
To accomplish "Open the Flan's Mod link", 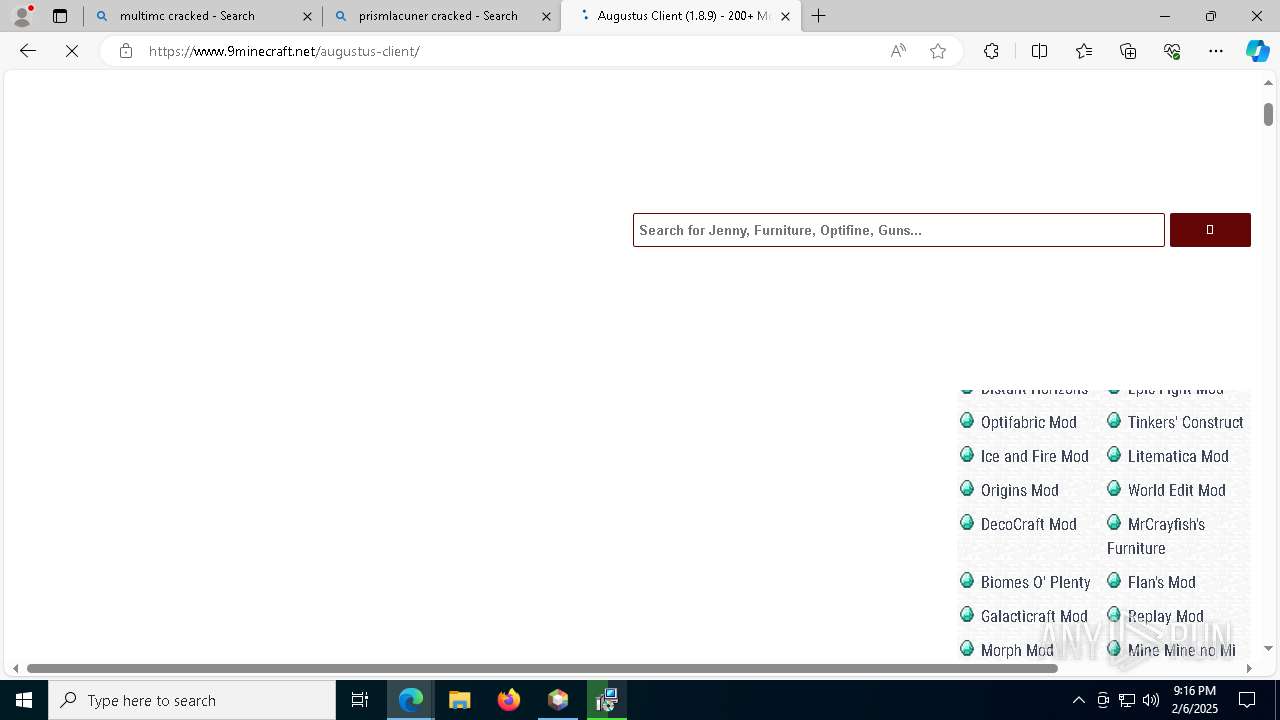I will [1161, 582].
